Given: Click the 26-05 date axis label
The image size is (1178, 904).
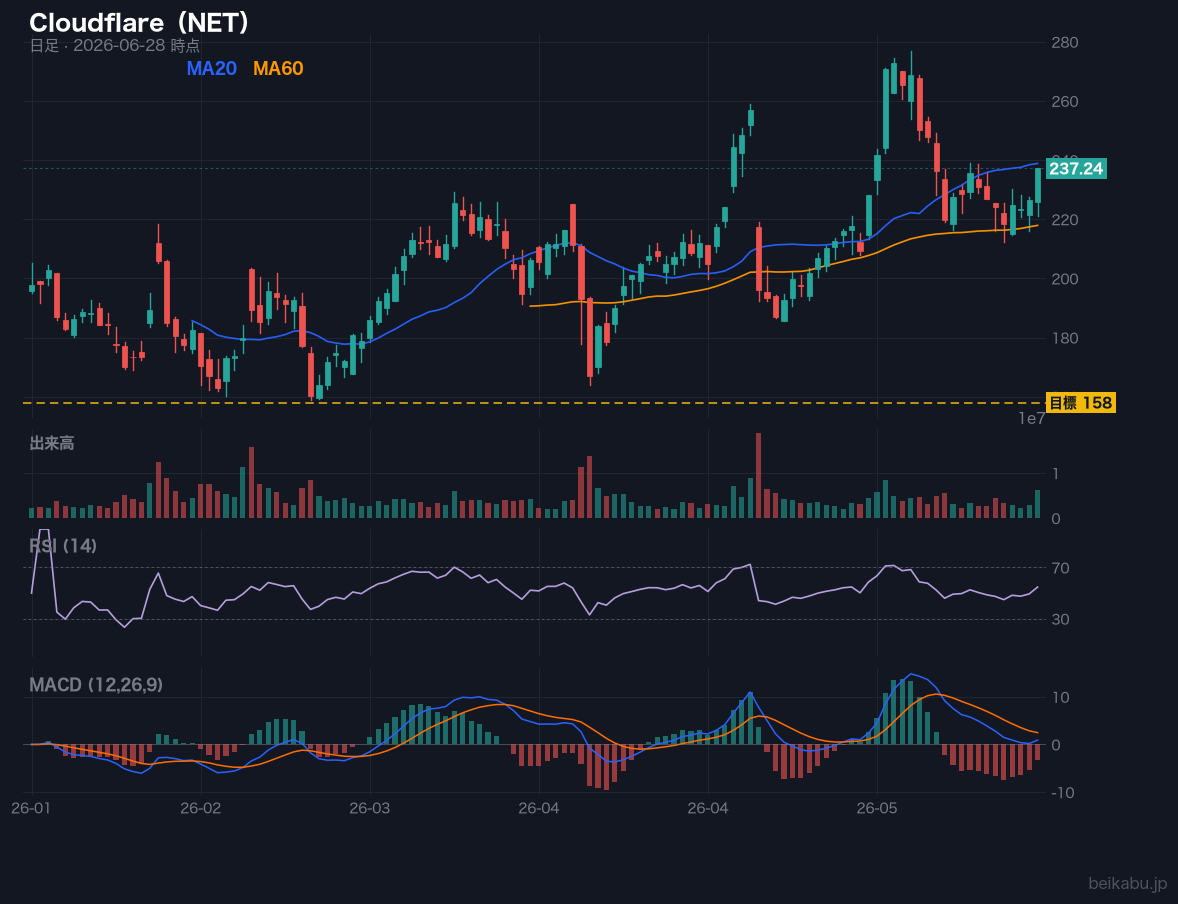Looking at the screenshot, I should click(877, 809).
